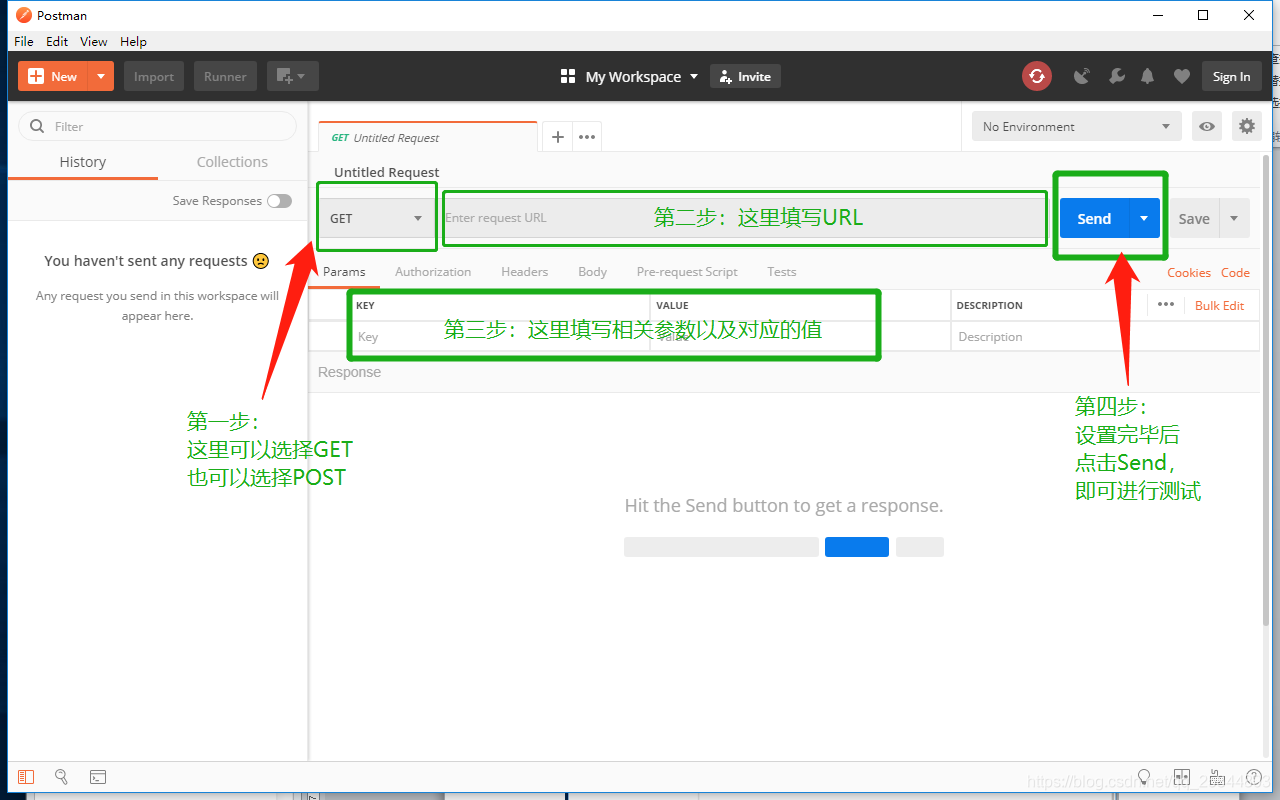The height and width of the screenshot is (800, 1280).
Task: Select the Untitled Request tab
Action: [x=428, y=138]
